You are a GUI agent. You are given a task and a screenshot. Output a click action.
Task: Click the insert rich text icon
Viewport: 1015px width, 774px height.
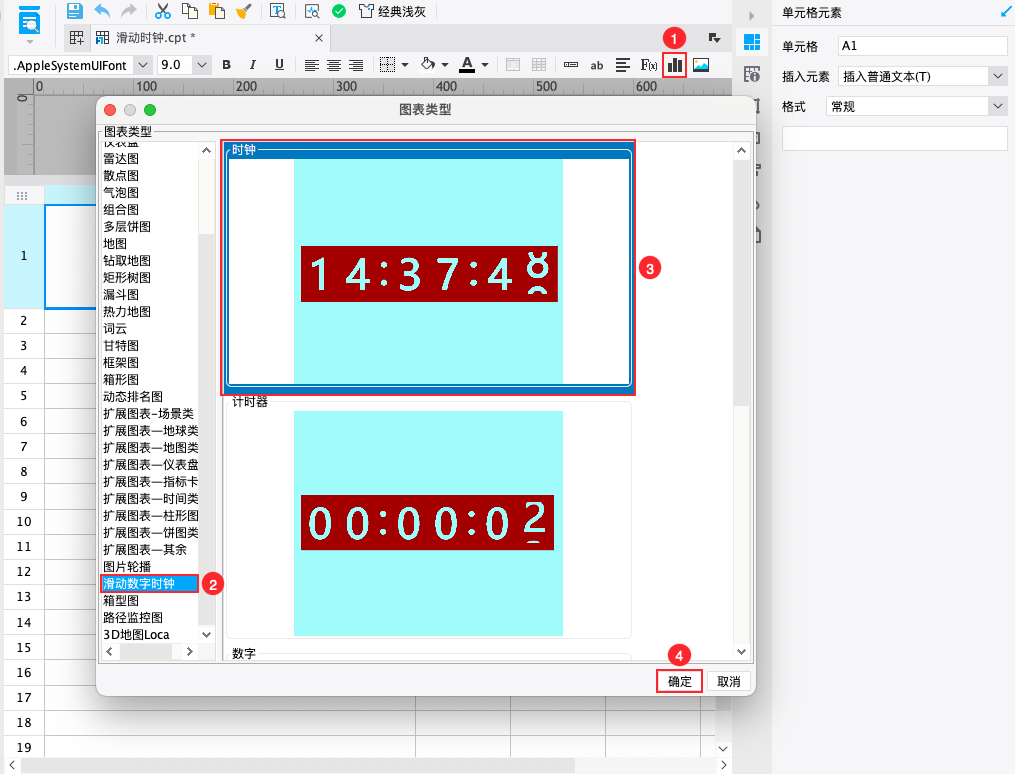point(623,65)
